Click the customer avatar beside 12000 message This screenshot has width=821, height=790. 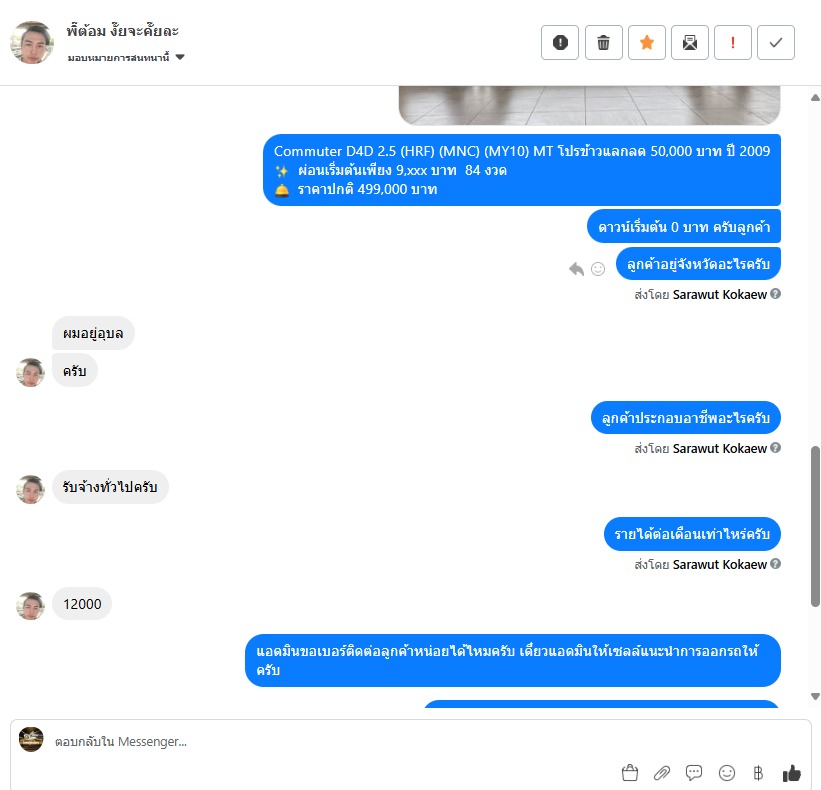point(30,606)
